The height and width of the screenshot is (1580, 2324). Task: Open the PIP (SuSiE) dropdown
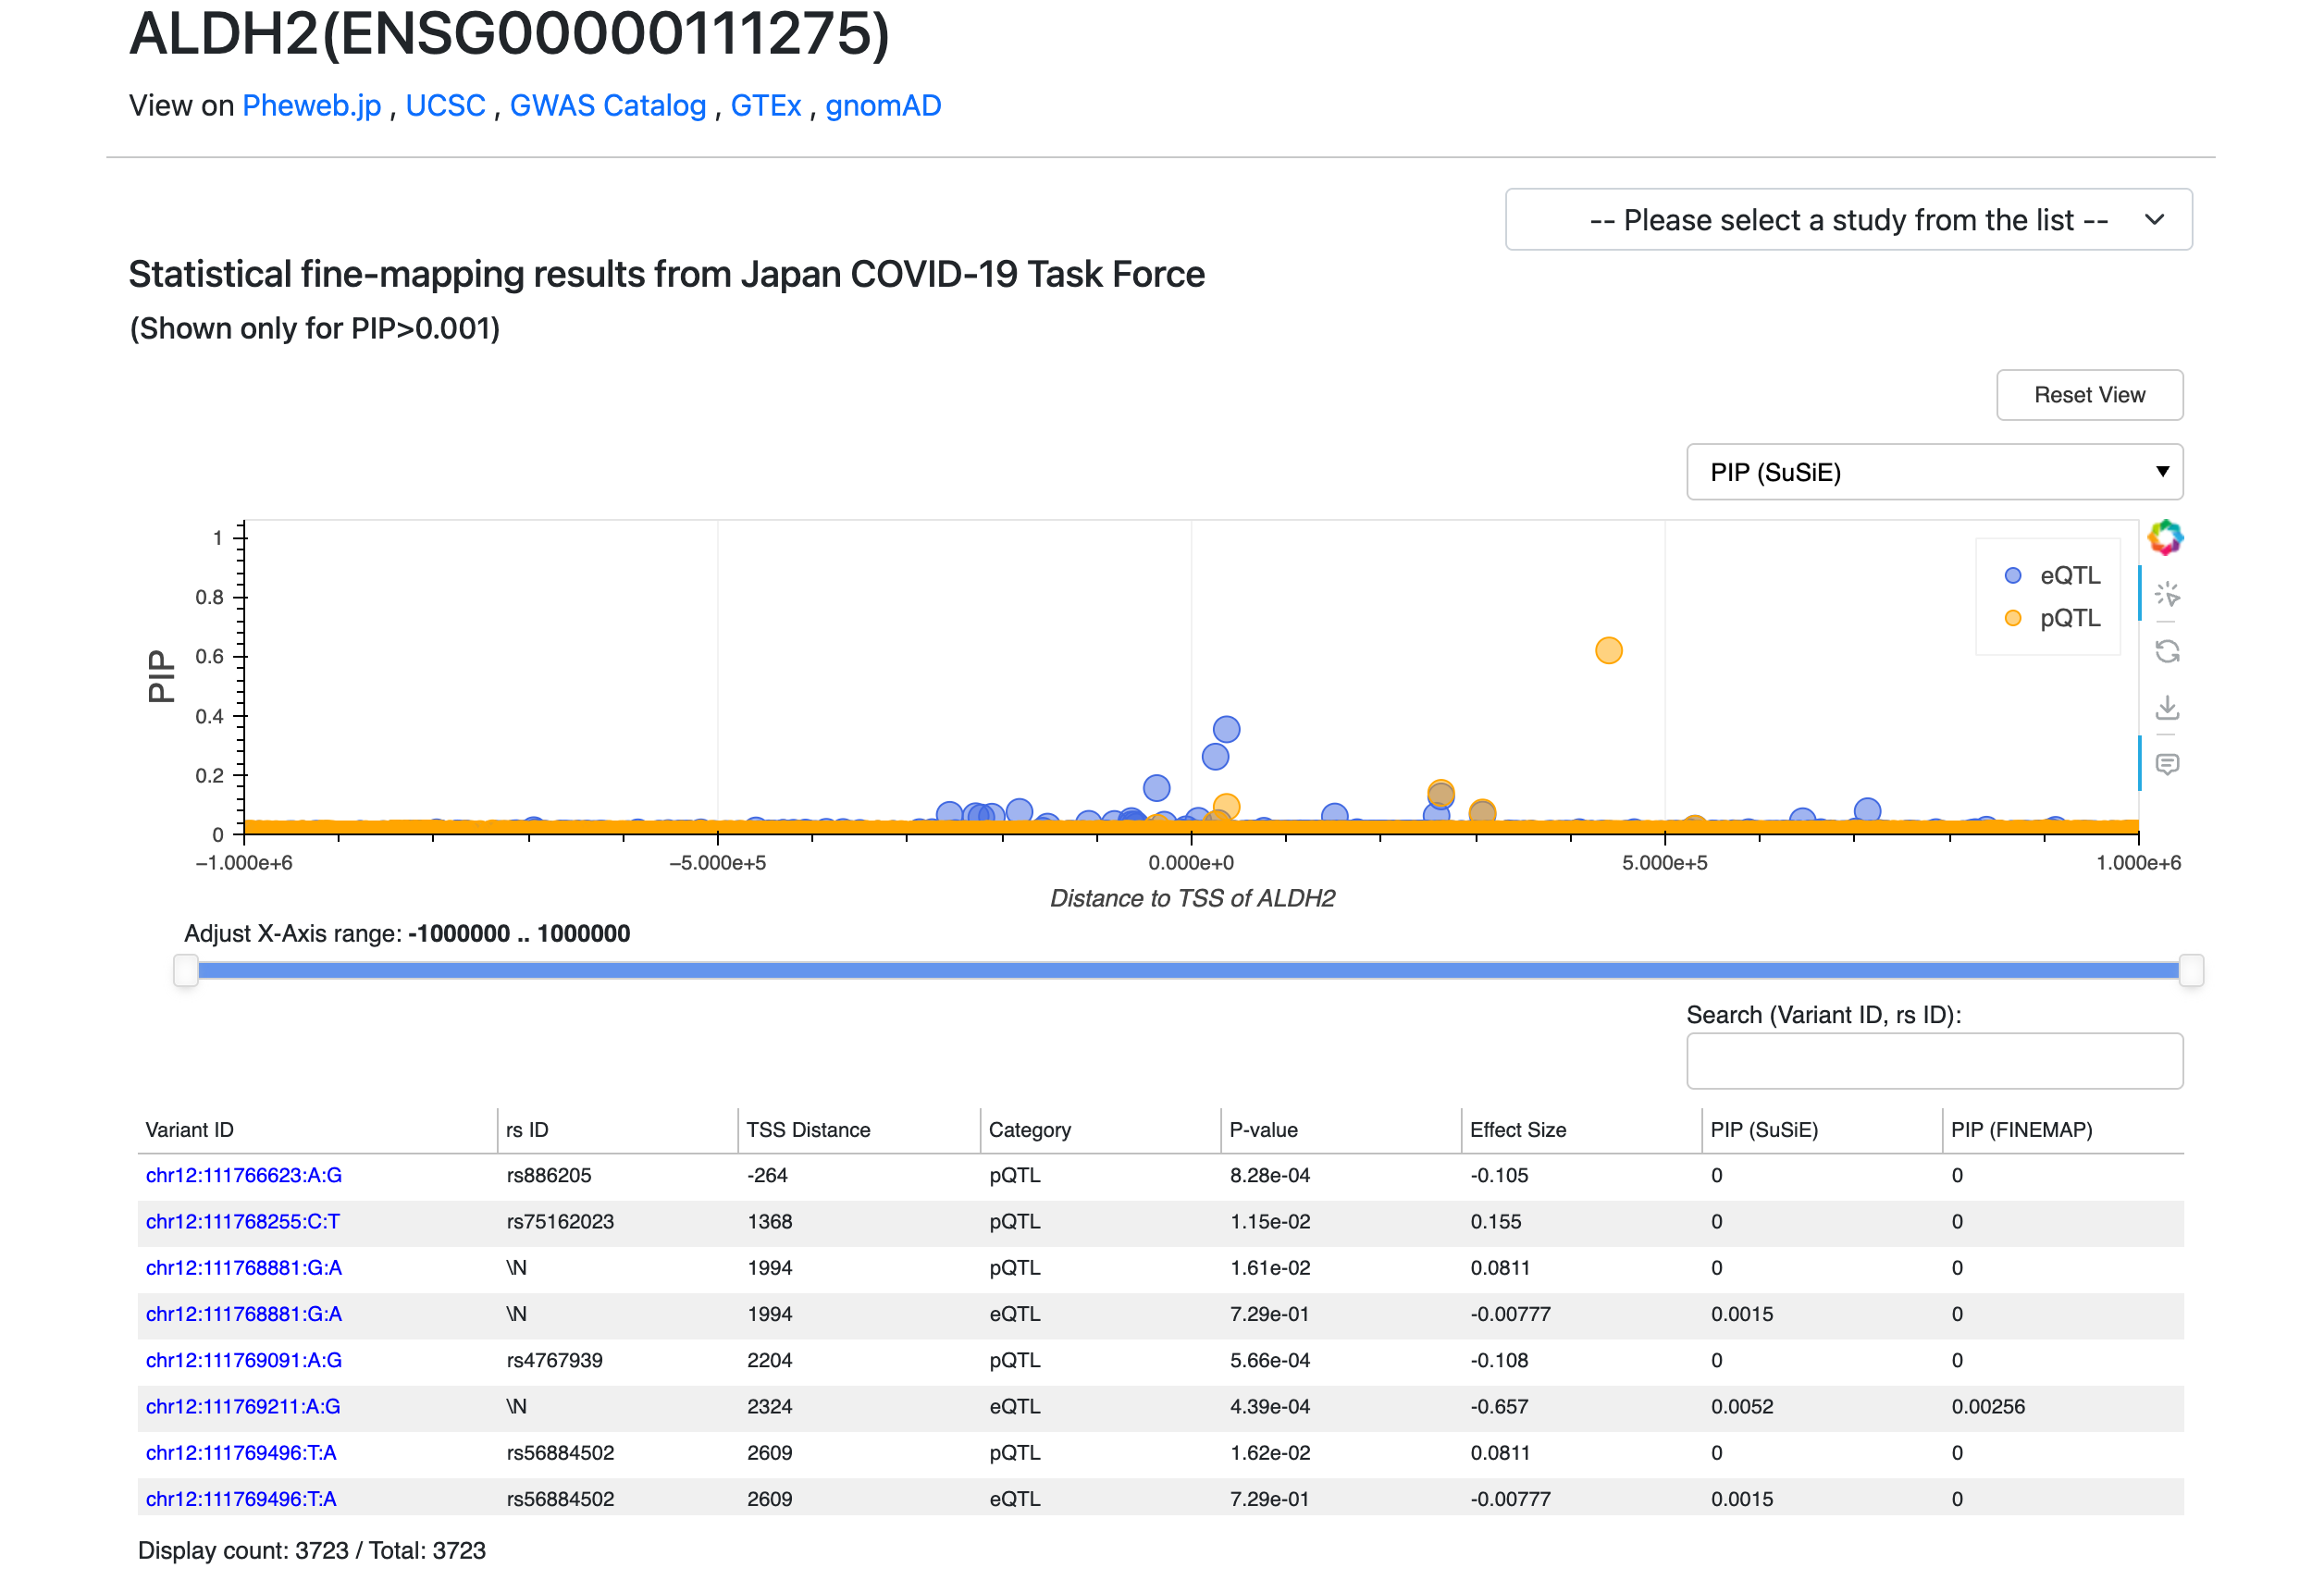pyautogui.click(x=1933, y=471)
